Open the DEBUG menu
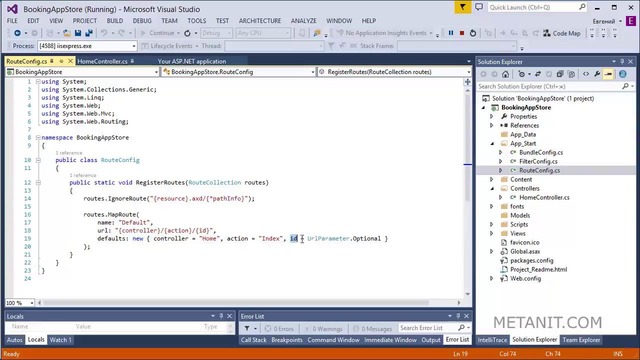Viewport: 640px width, 360px height. 142,21
